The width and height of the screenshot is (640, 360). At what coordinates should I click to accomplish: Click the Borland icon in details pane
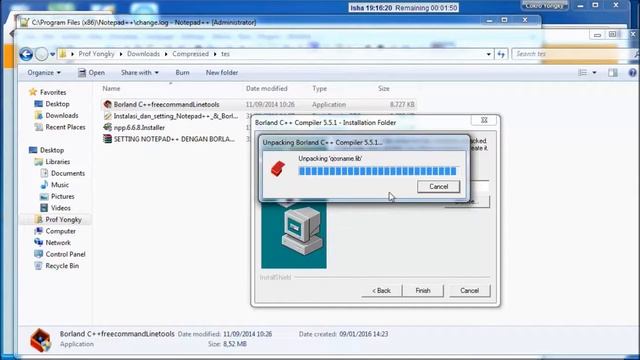point(40,340)
